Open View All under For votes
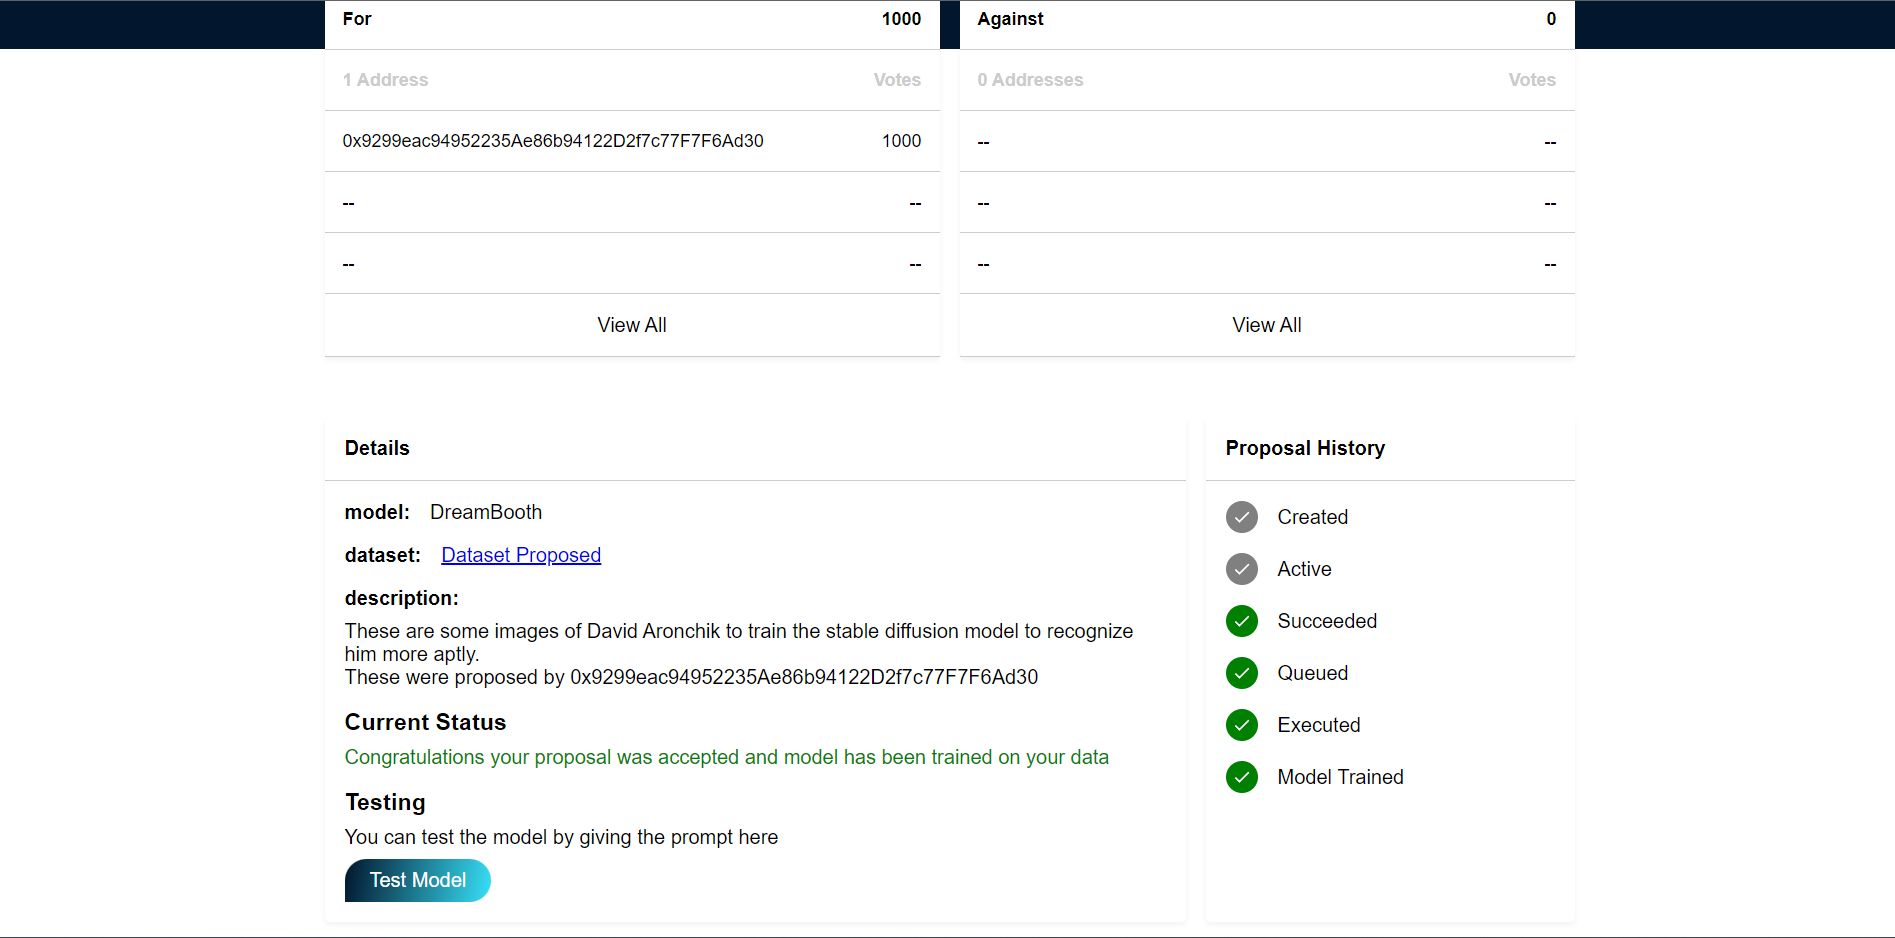This screenshot has width=1895, height=938. click(632, 325)
